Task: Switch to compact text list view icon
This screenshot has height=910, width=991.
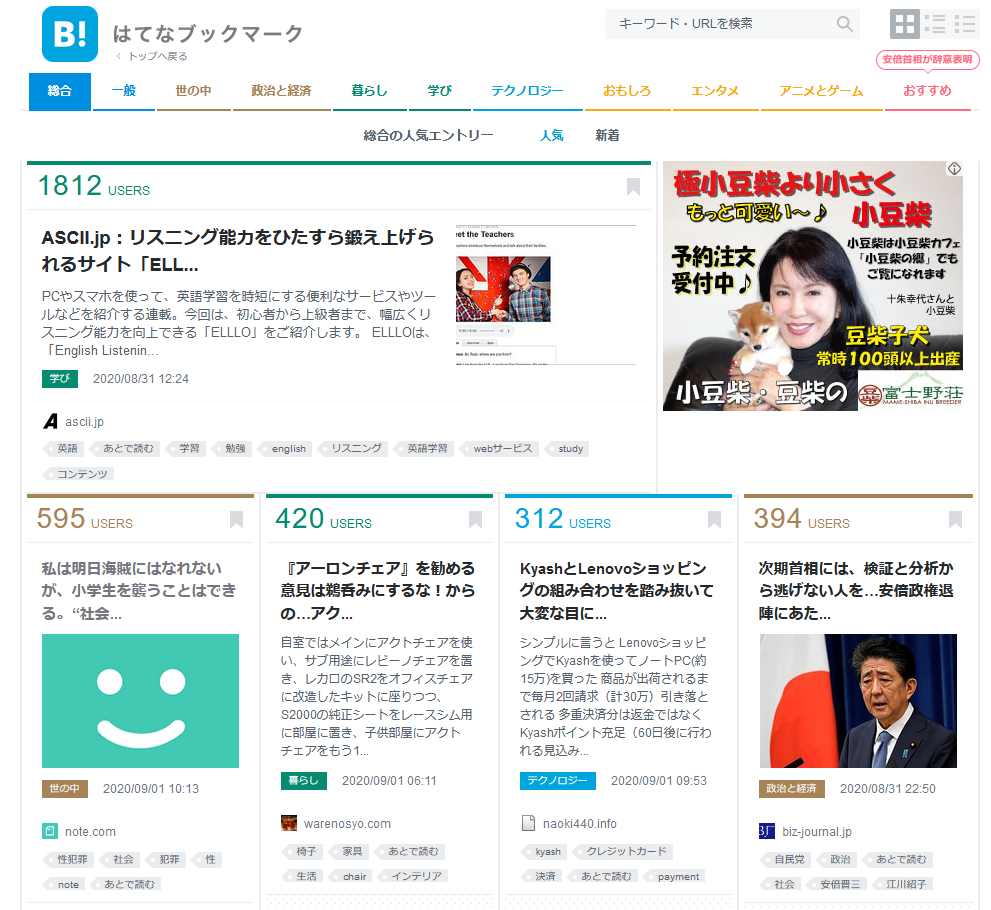Action: click(965, 24)
